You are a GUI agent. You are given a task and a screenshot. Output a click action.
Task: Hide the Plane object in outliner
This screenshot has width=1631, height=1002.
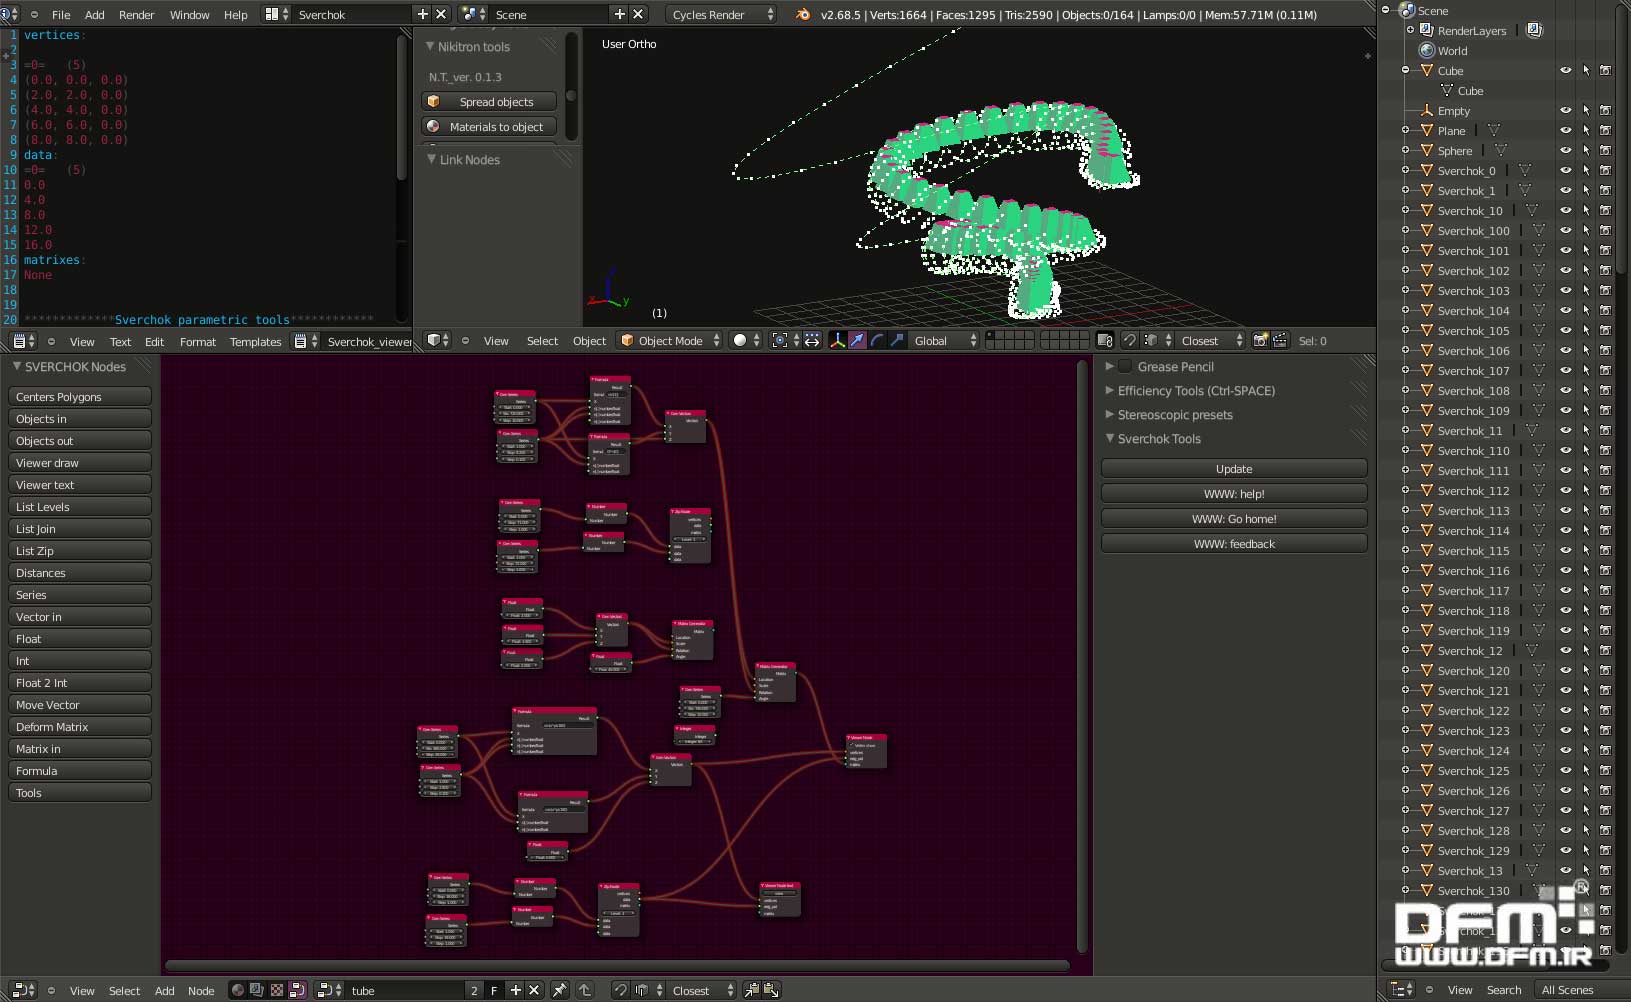click(1566, 130)
